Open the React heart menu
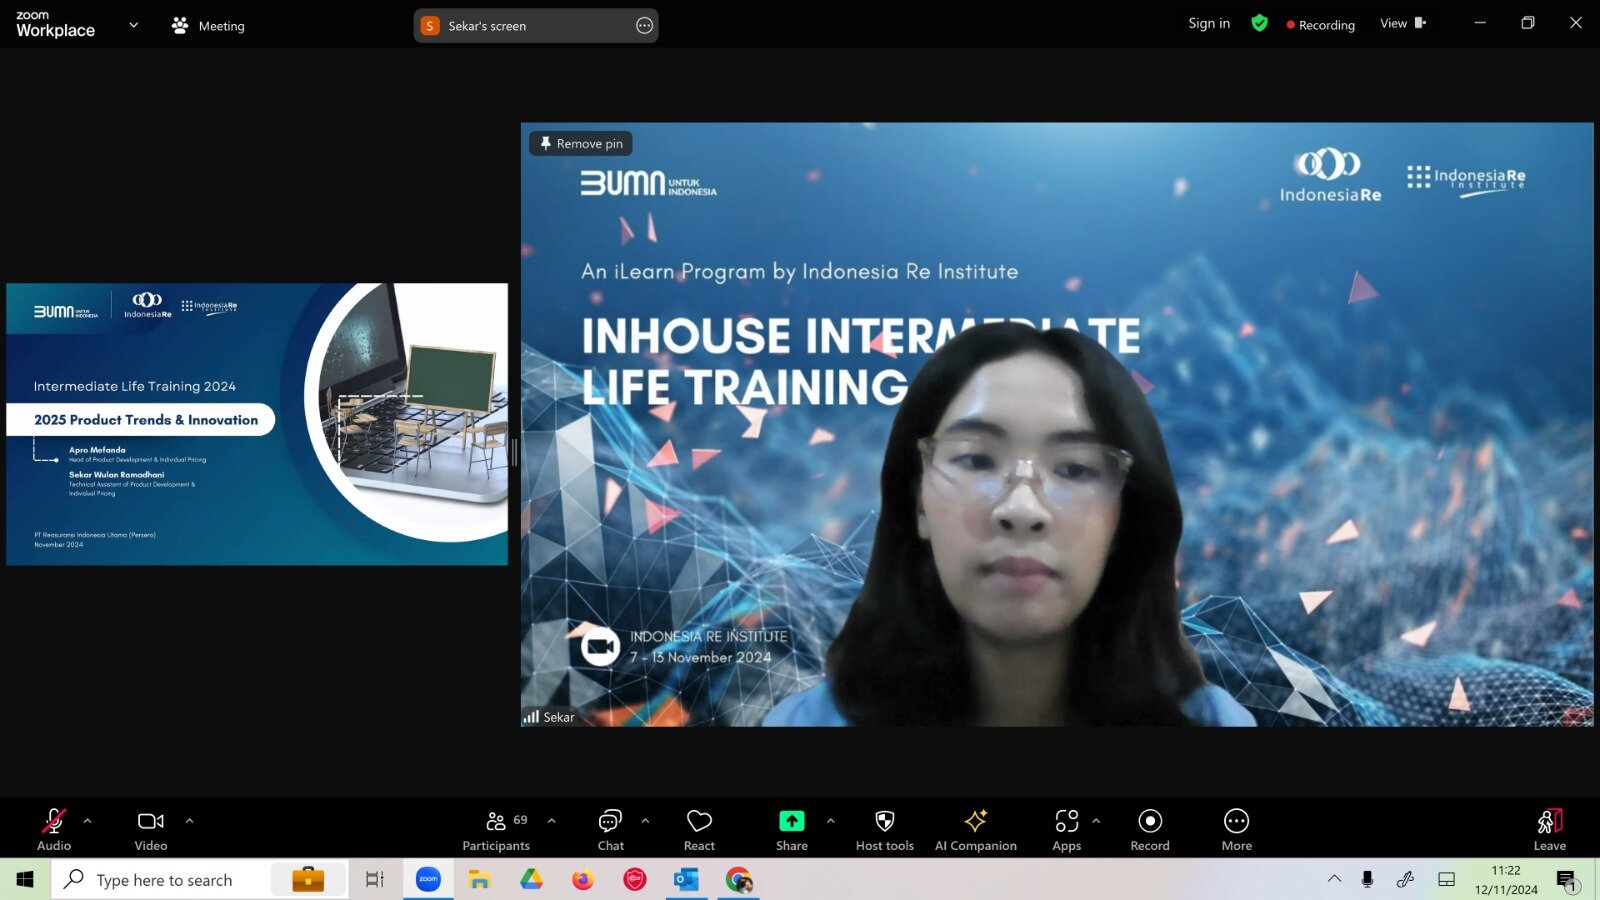1600x900 pixels. pos(699,829)
